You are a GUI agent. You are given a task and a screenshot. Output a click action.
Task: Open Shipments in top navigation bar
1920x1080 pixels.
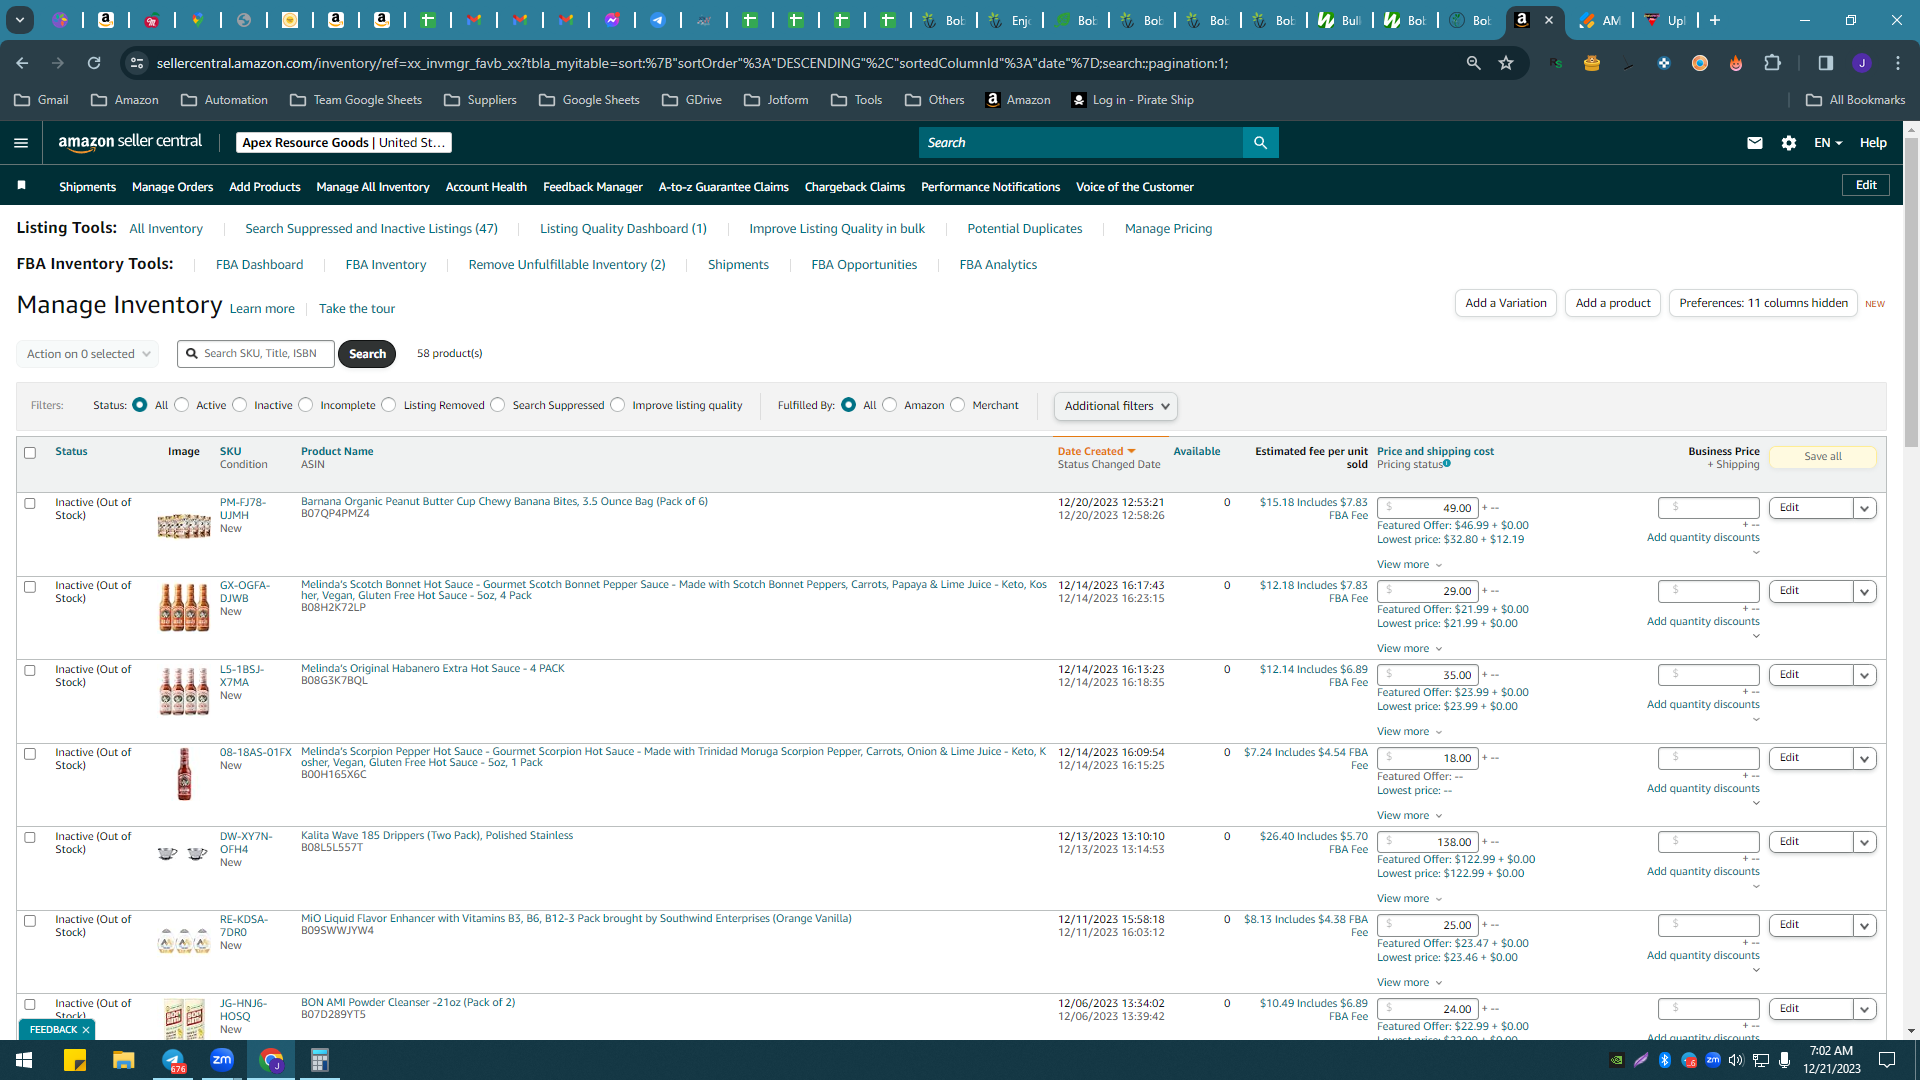click(x=88, y=187)
